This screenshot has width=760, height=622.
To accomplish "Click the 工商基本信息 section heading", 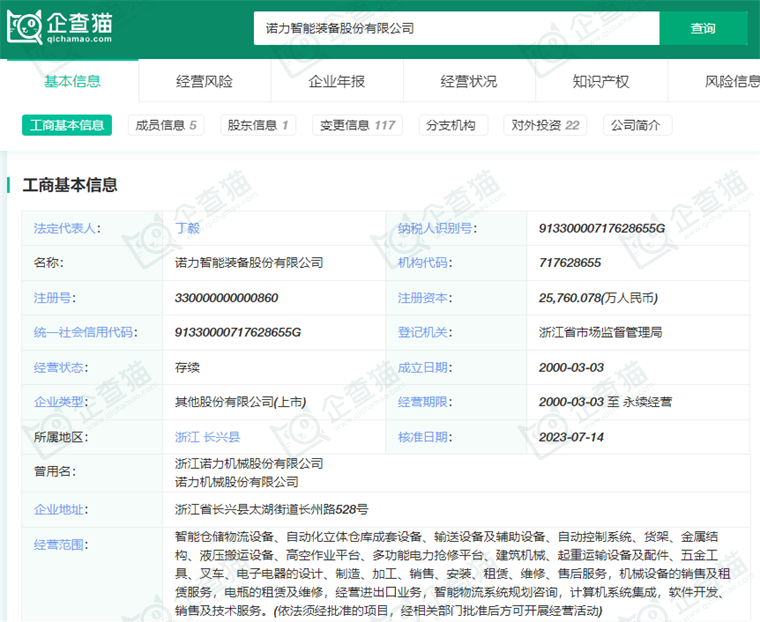I will 70,185.
